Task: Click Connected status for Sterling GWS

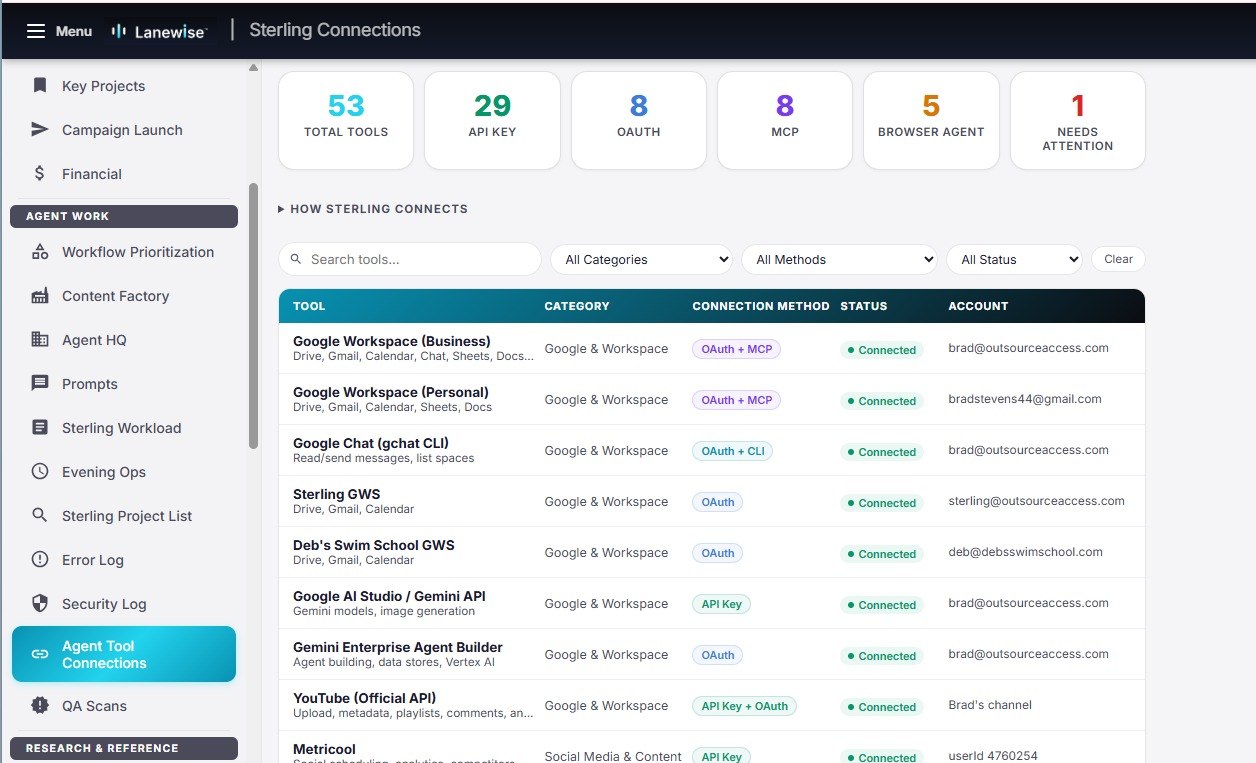Action: (881, 503)
